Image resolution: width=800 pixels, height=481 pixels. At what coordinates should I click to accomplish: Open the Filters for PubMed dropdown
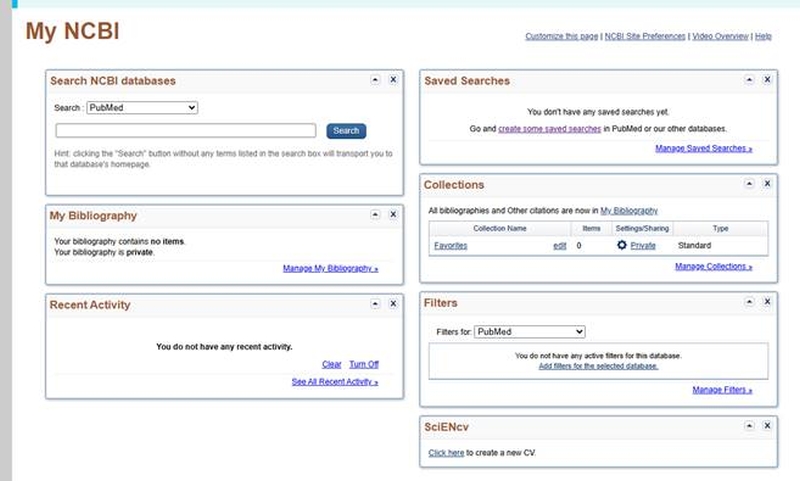[x=530, y=332]
